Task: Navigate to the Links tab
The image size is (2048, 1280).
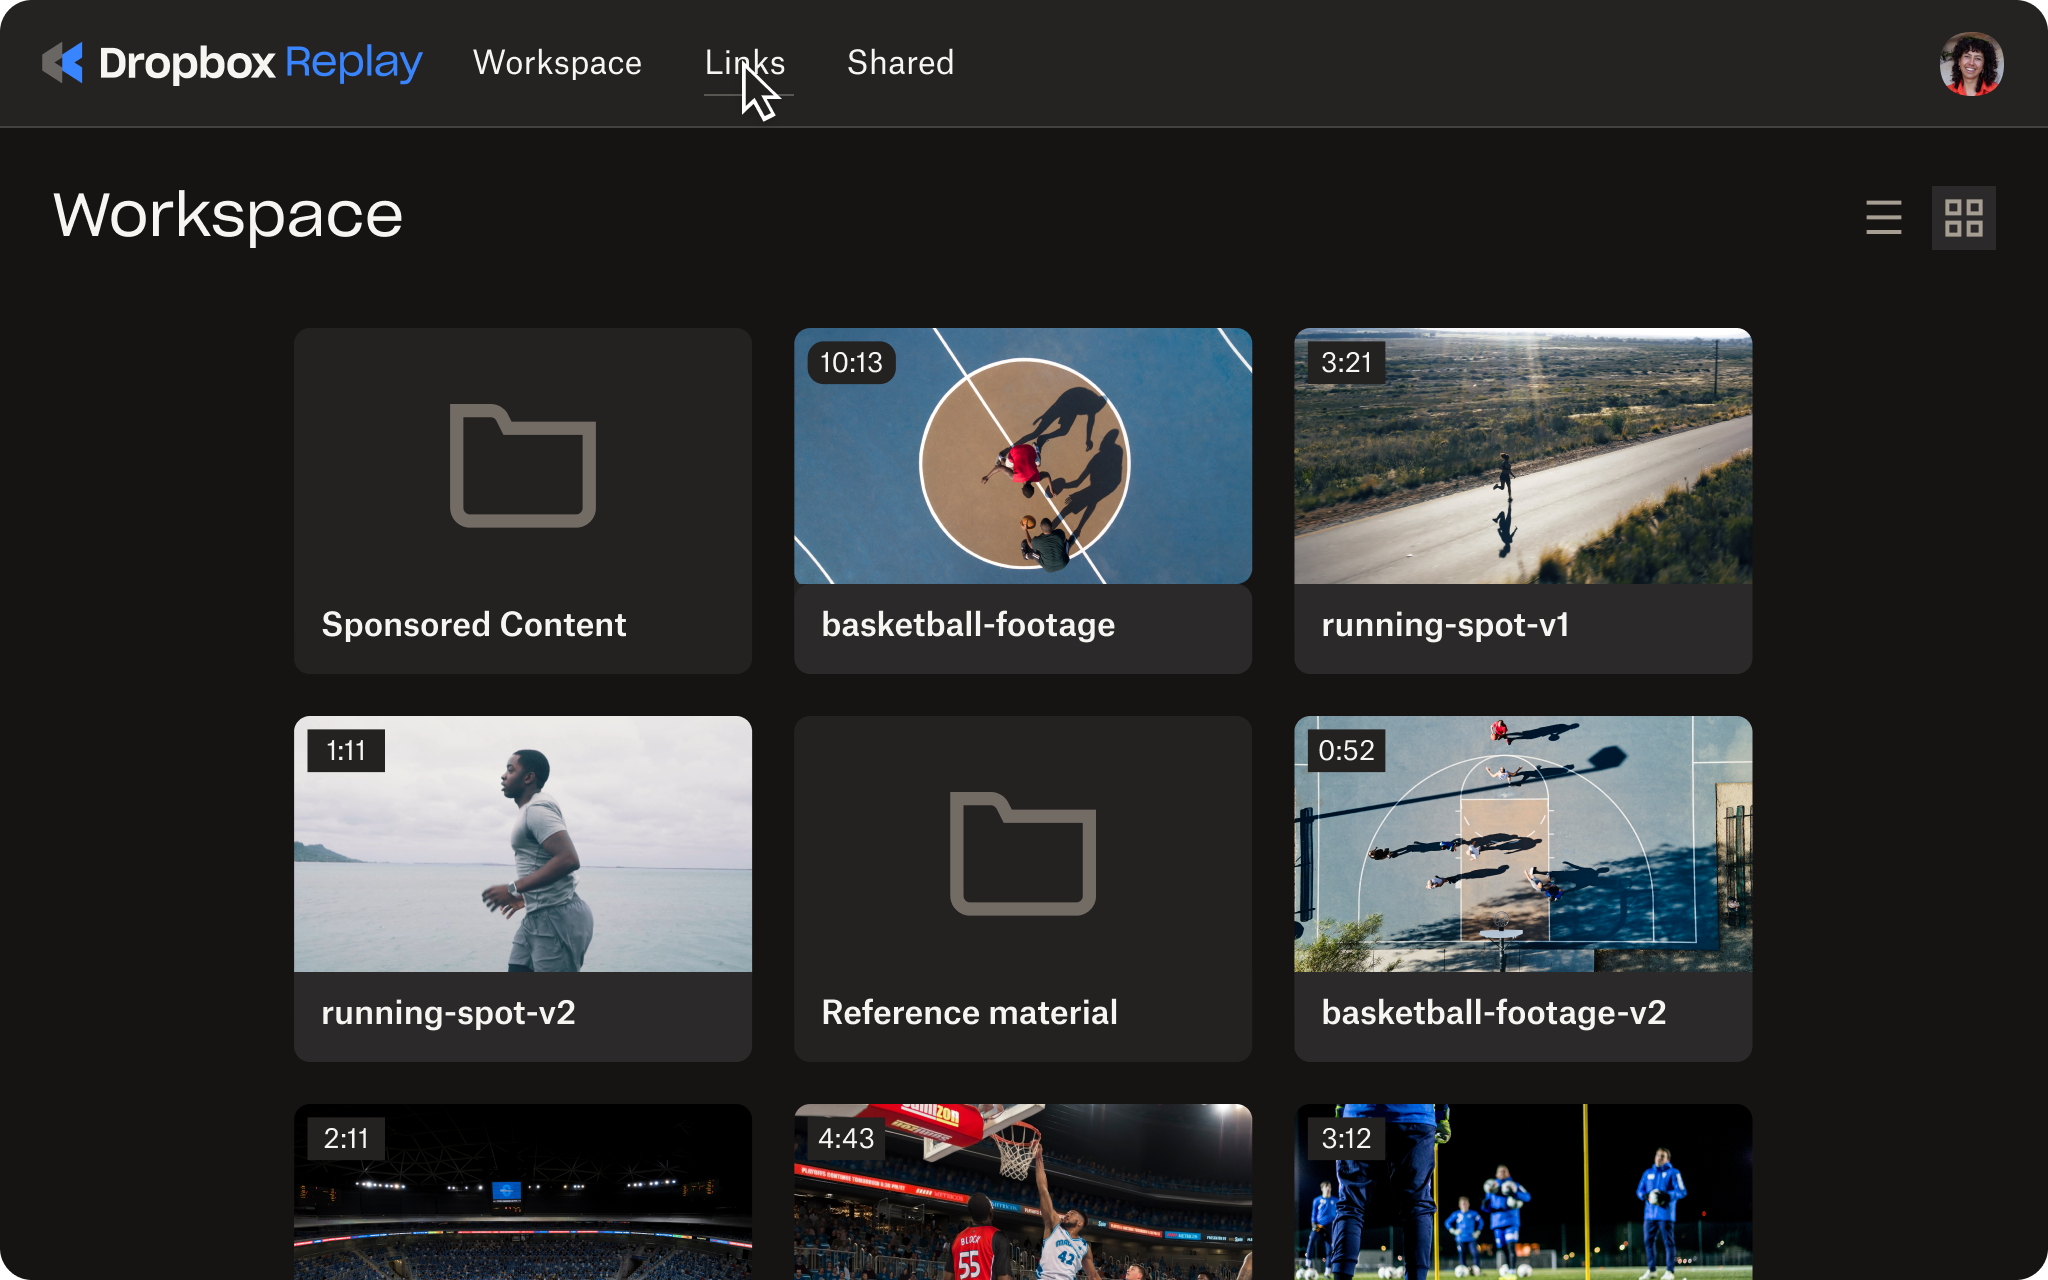Action: click(x=743, y=60)
